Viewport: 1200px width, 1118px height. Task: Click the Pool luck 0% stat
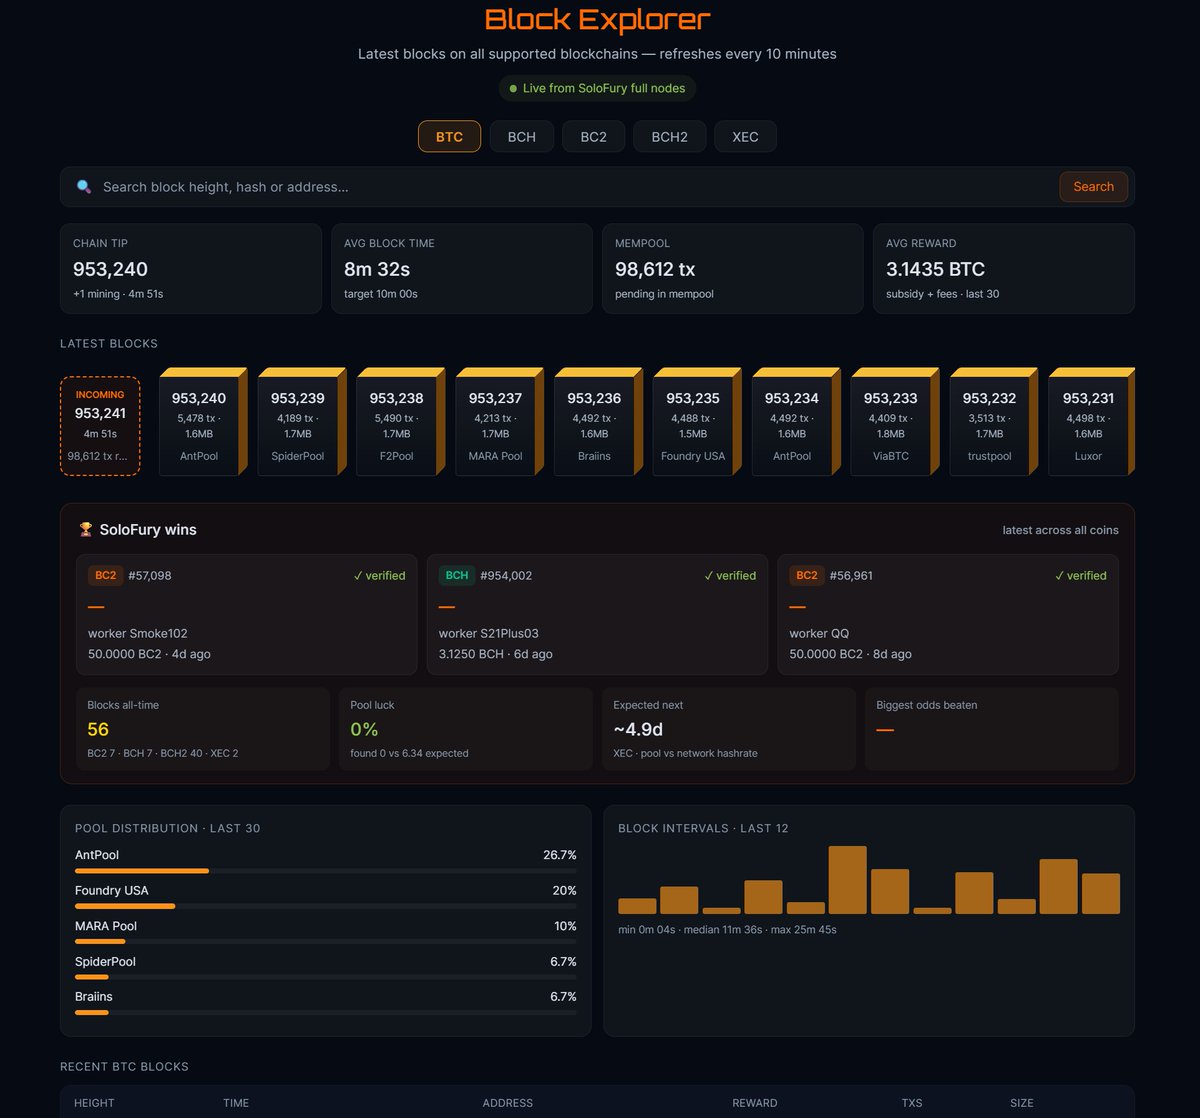pyautogui.click(x=466, y=729)
